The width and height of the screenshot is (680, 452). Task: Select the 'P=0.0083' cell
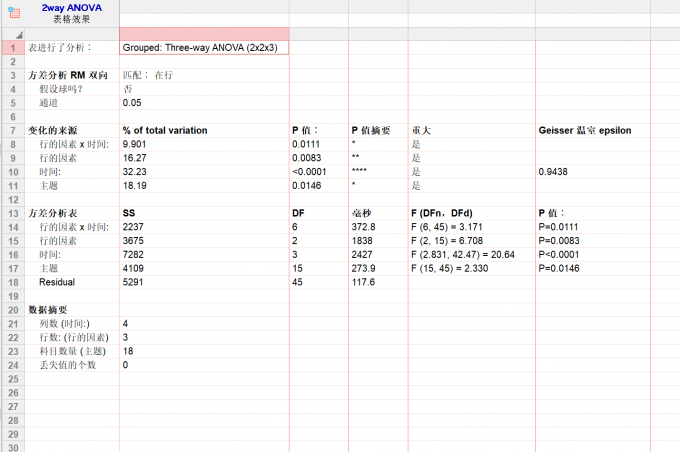[x=559, y=241]
